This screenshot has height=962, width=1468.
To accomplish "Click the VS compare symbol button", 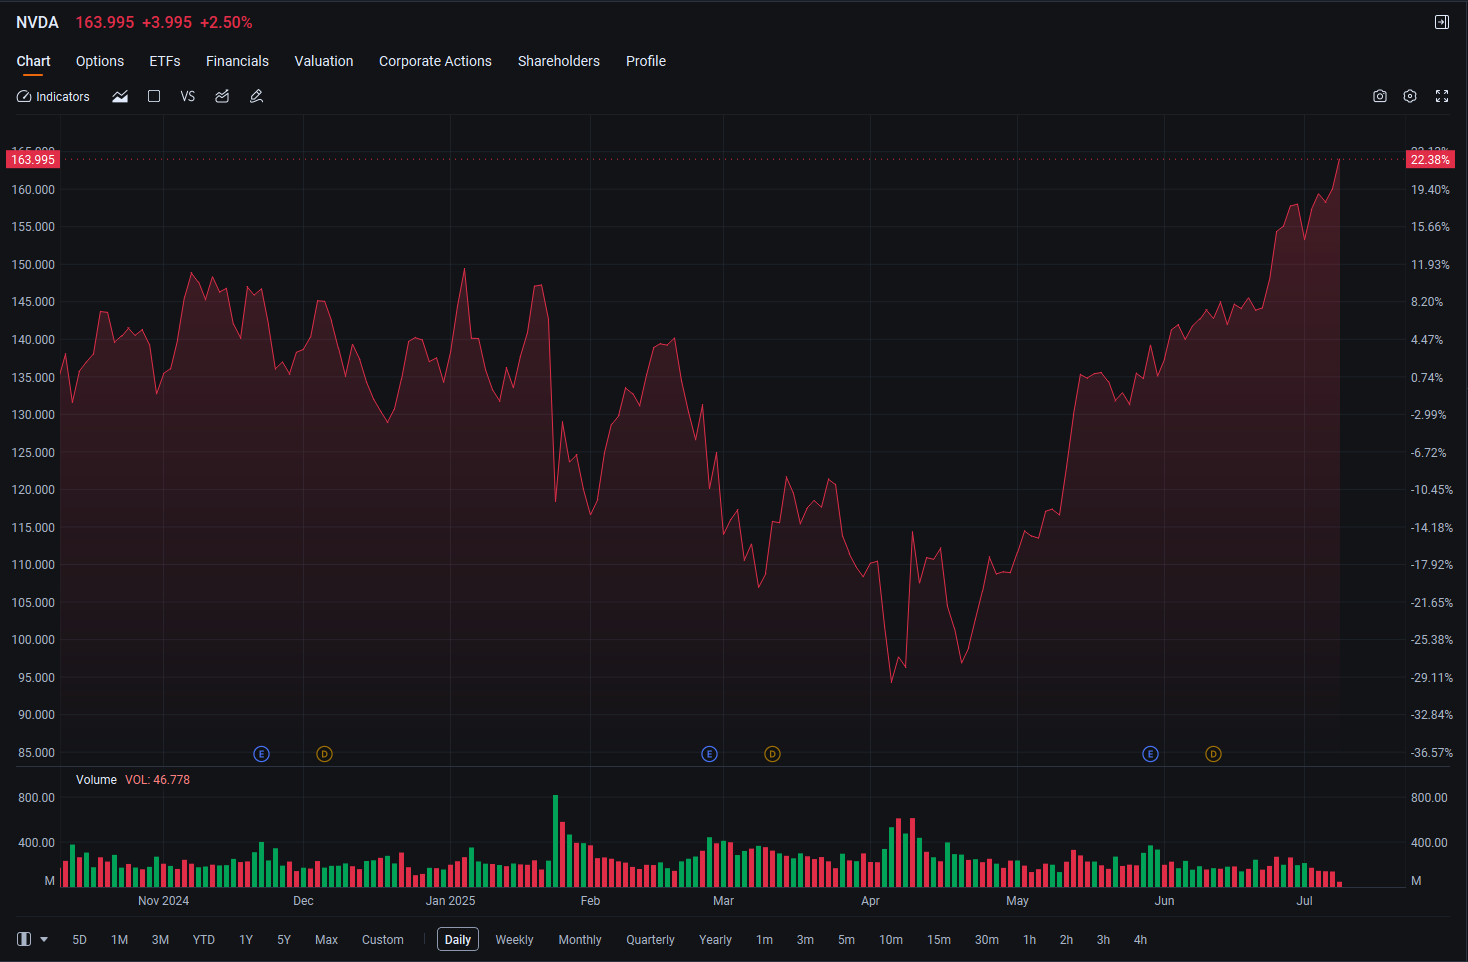I will point(188,97).
